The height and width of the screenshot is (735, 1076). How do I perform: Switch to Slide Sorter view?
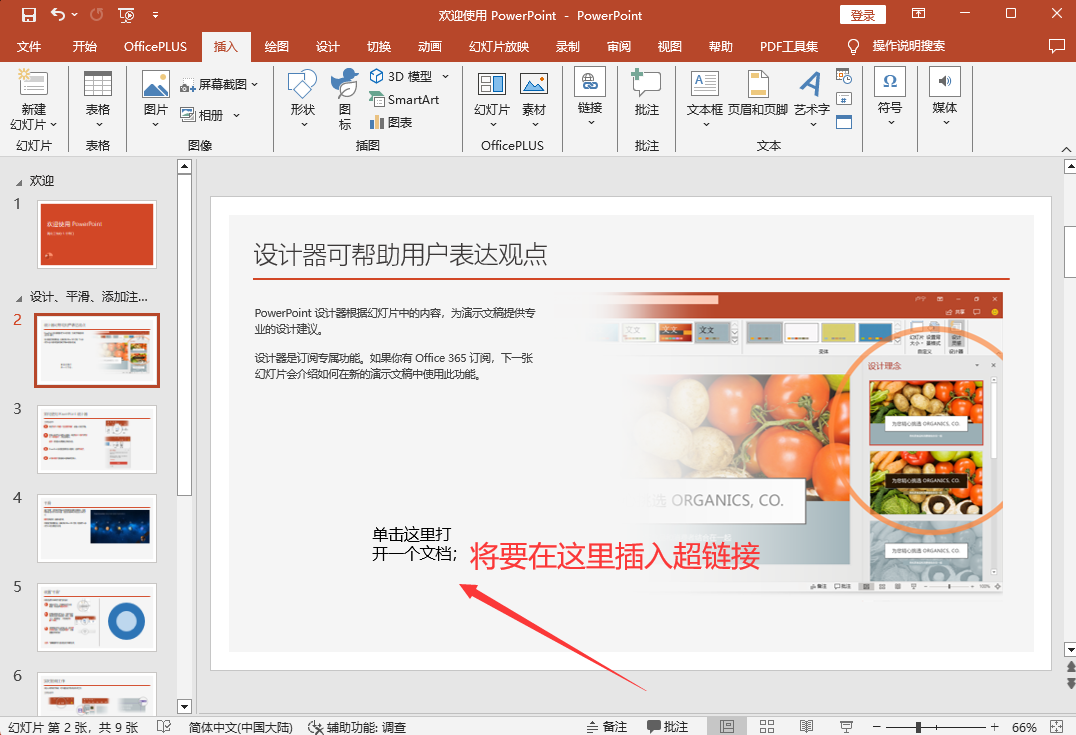pos(767,726)
